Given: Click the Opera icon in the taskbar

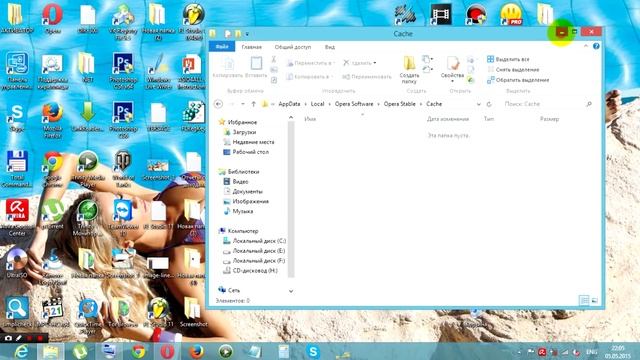Looking at the screenshot, I should (167, 351).
